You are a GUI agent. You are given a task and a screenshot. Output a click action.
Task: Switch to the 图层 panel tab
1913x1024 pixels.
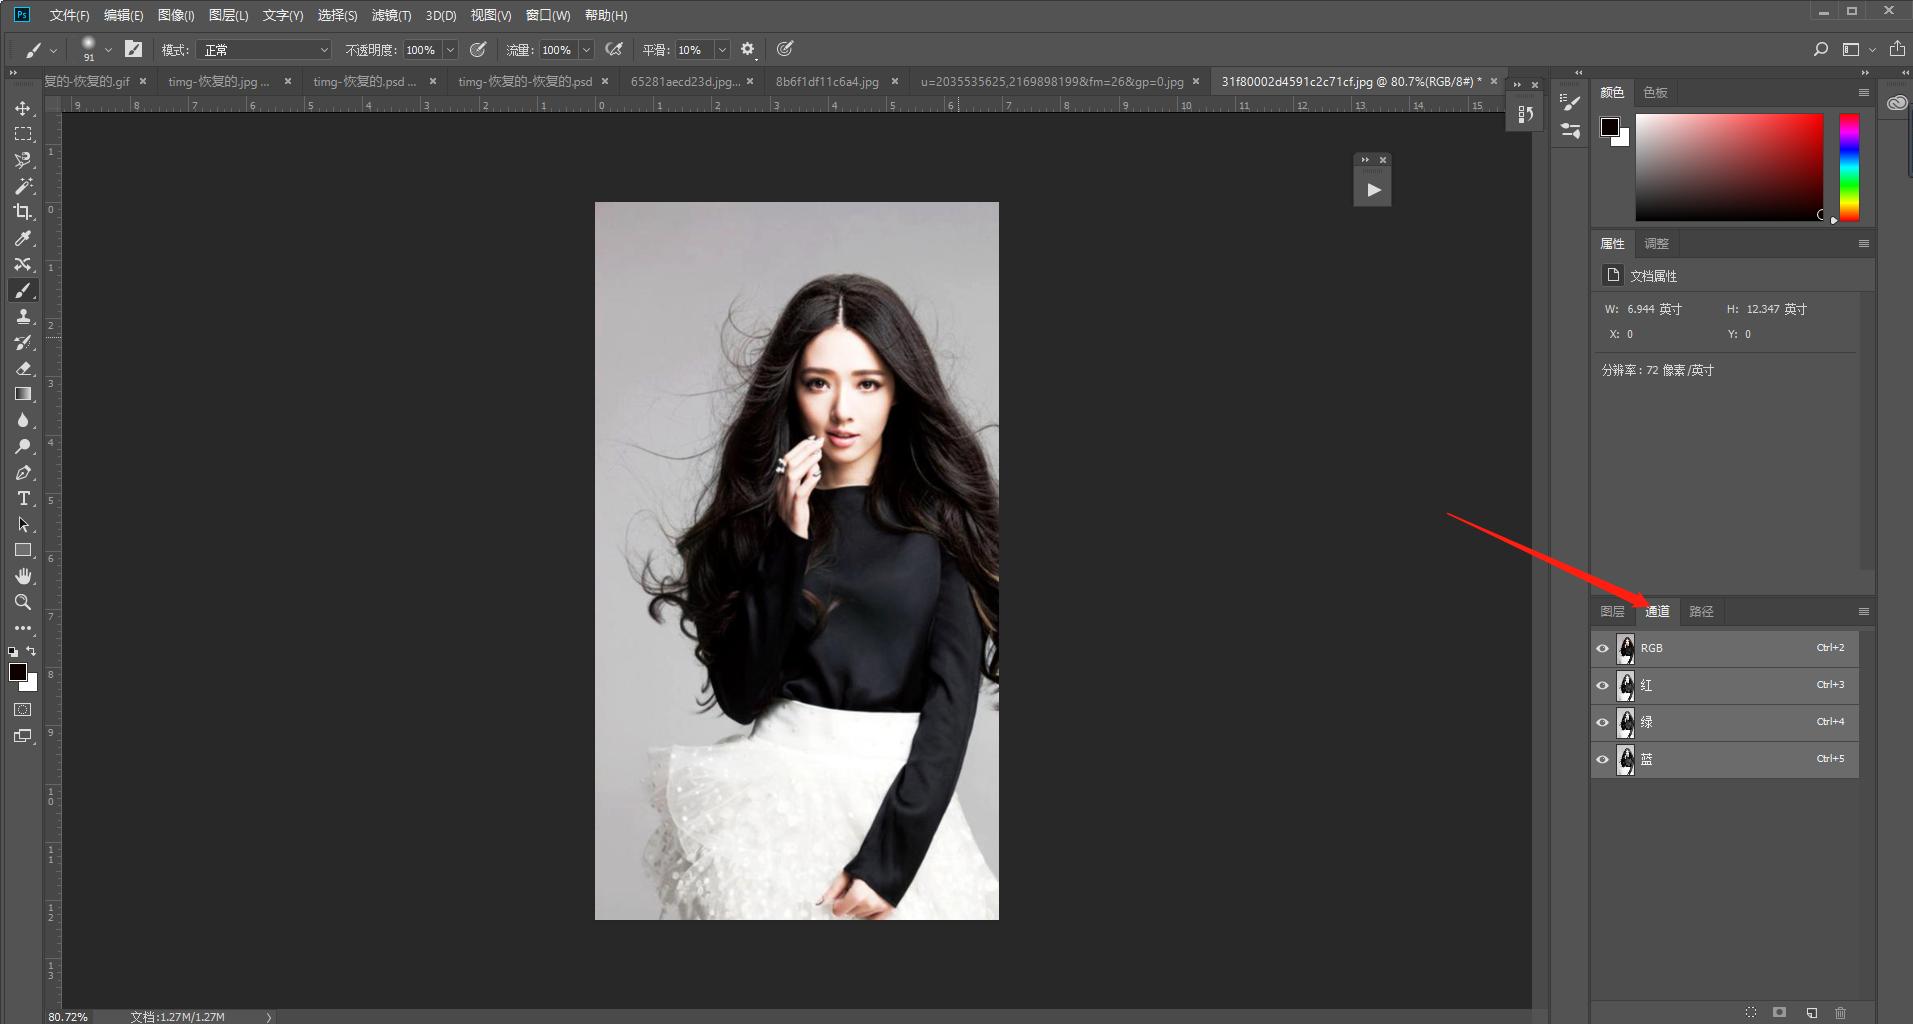(x=1612, y=611)
